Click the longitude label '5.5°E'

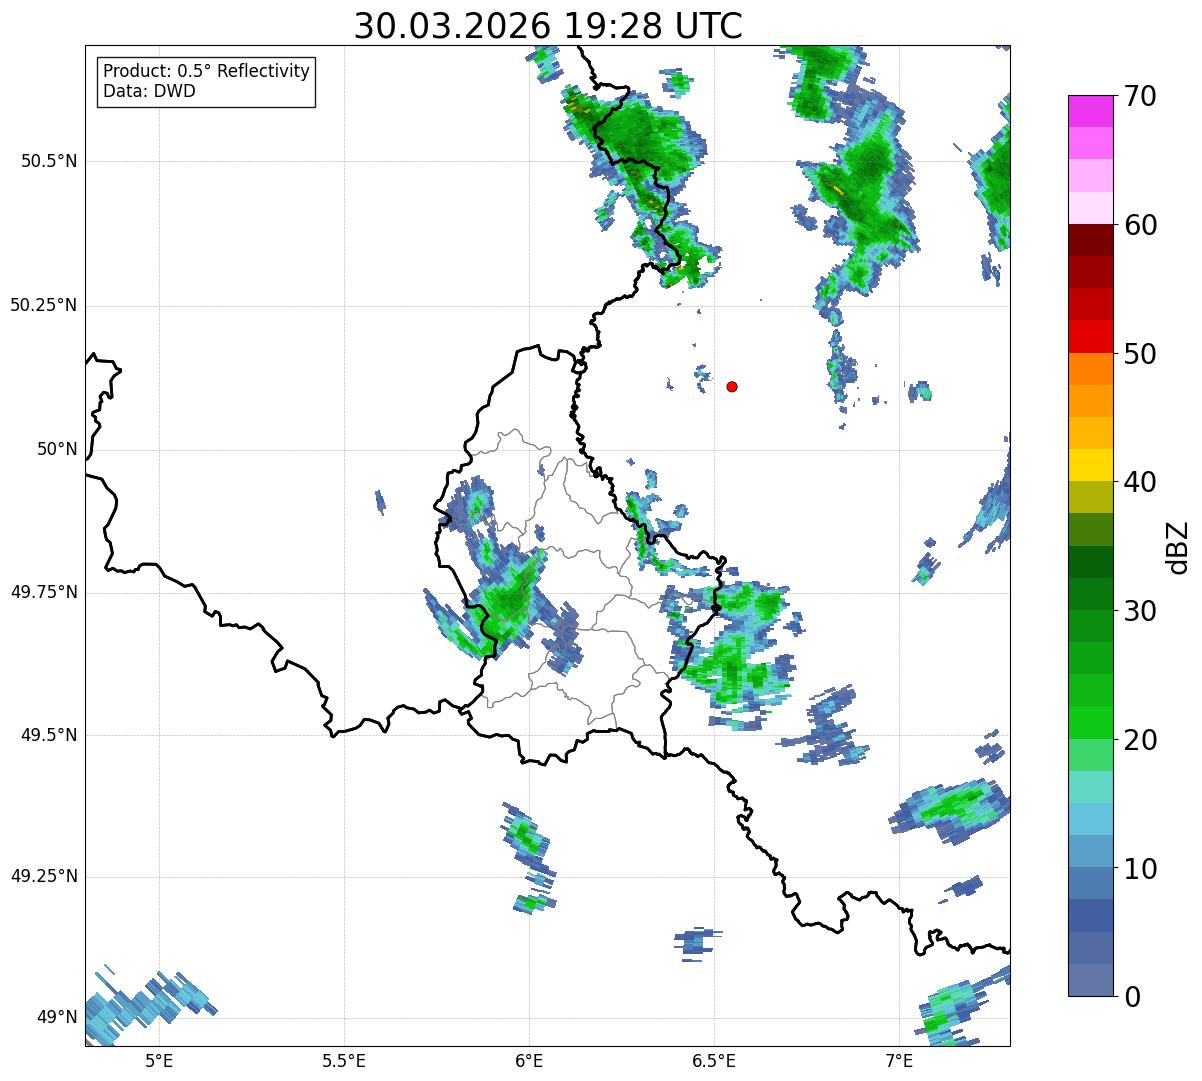pyautogui.click(x=344, y=1060)
